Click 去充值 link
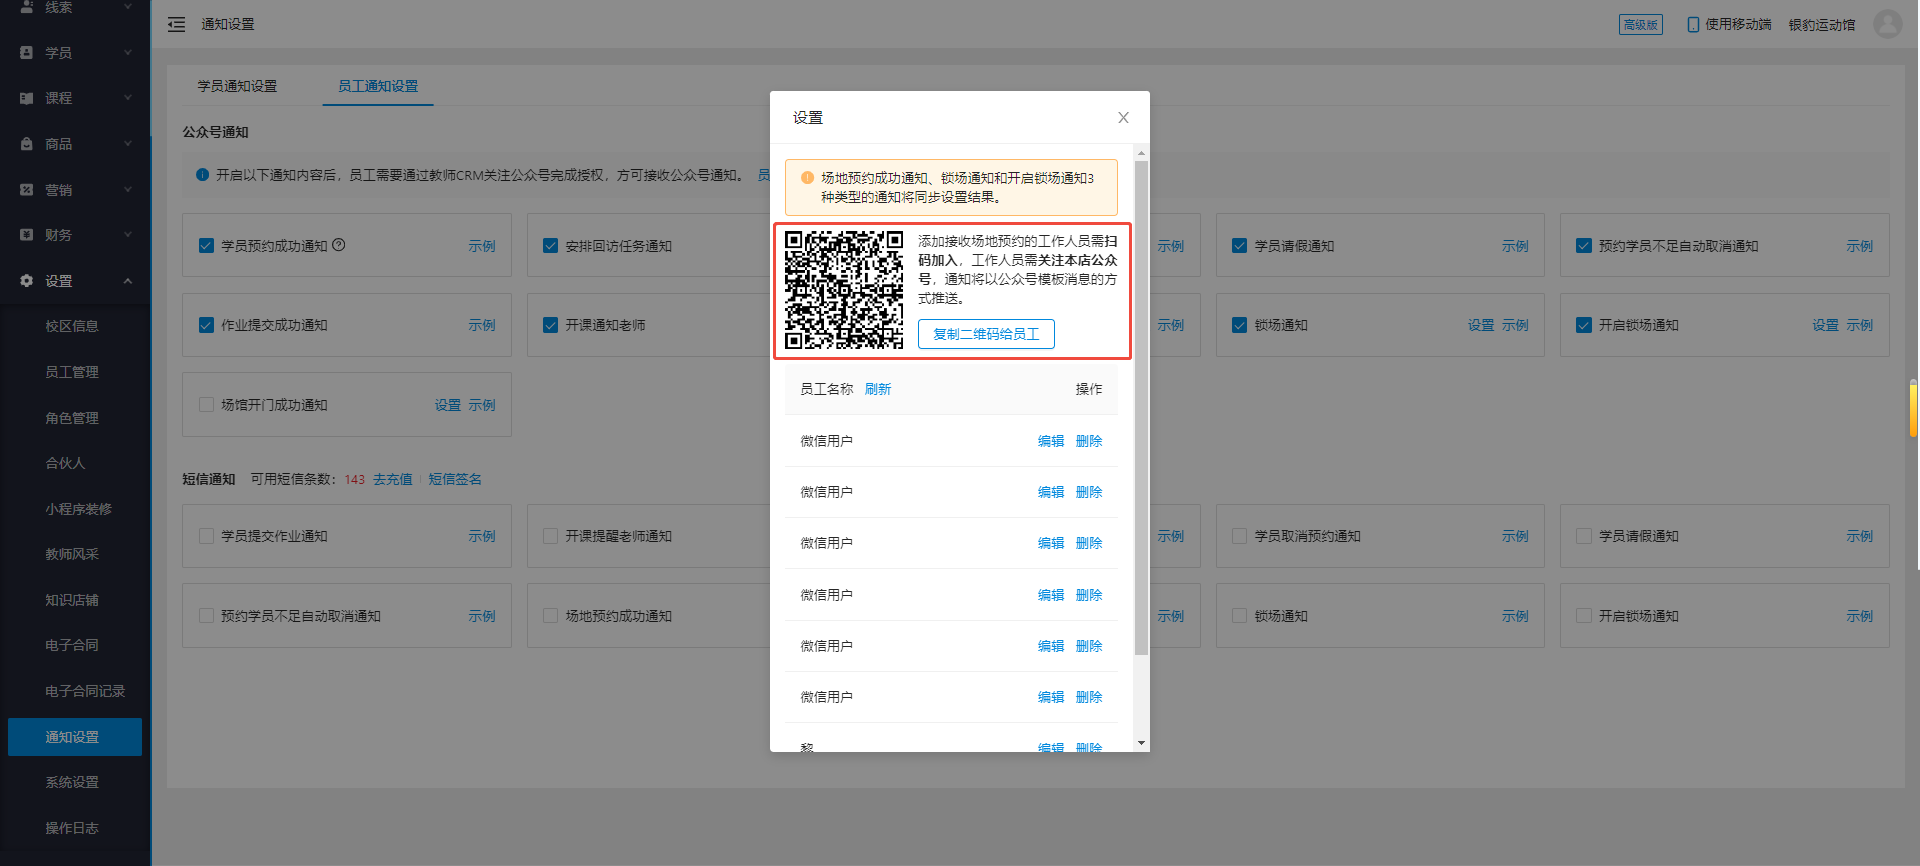 click(x=393, y=479)
